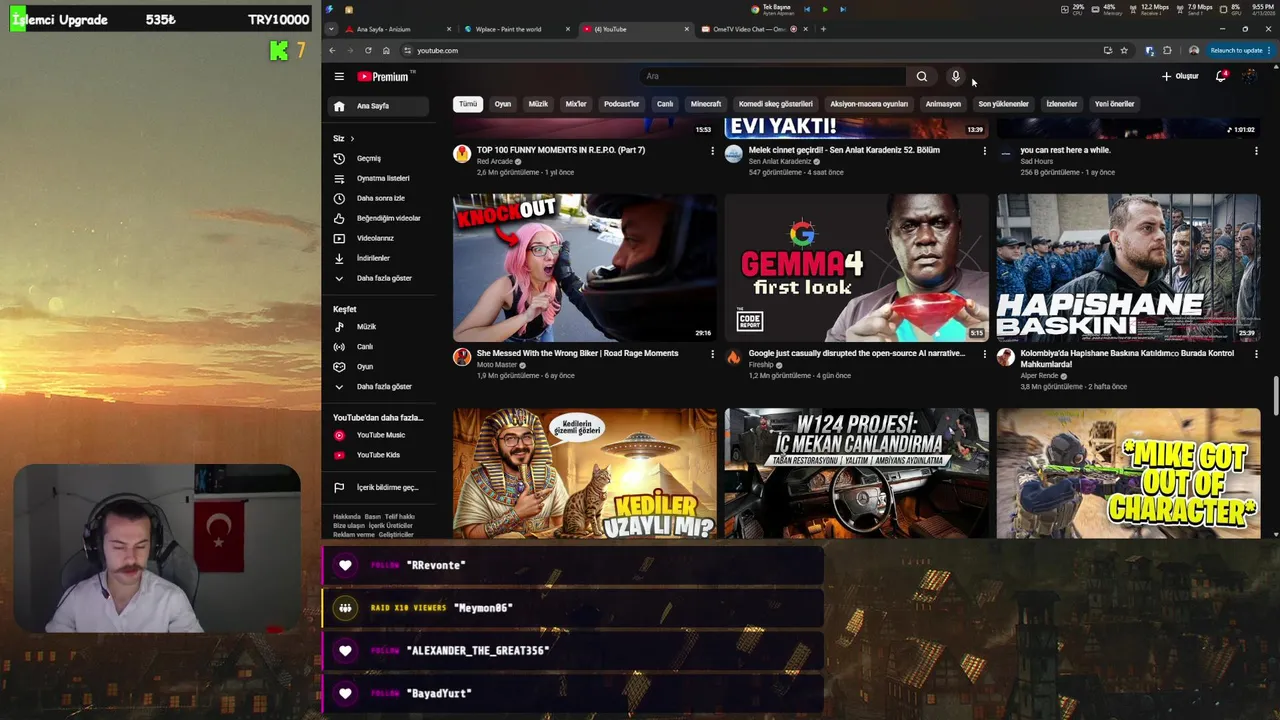1280x720 pixels.
Task: Select the Son yüklenenler filter chip
Action: pos(1003,104)
